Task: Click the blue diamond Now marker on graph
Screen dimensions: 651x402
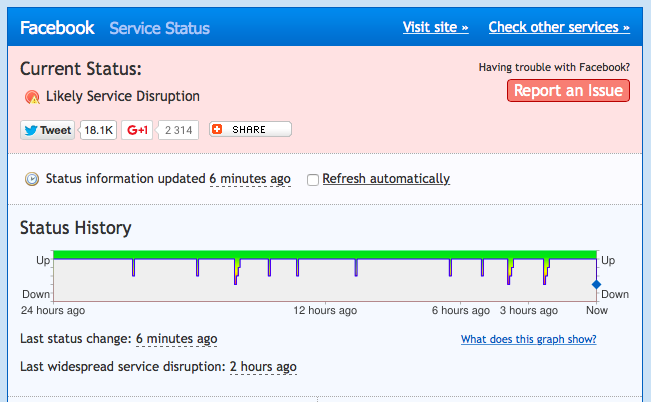Action: [x=596, y=284]
